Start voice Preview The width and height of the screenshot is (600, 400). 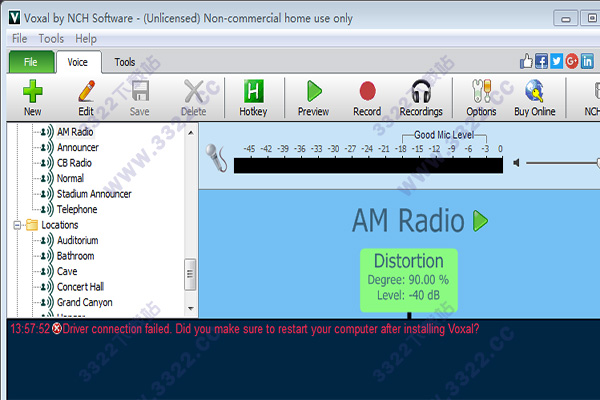(313, 98)
